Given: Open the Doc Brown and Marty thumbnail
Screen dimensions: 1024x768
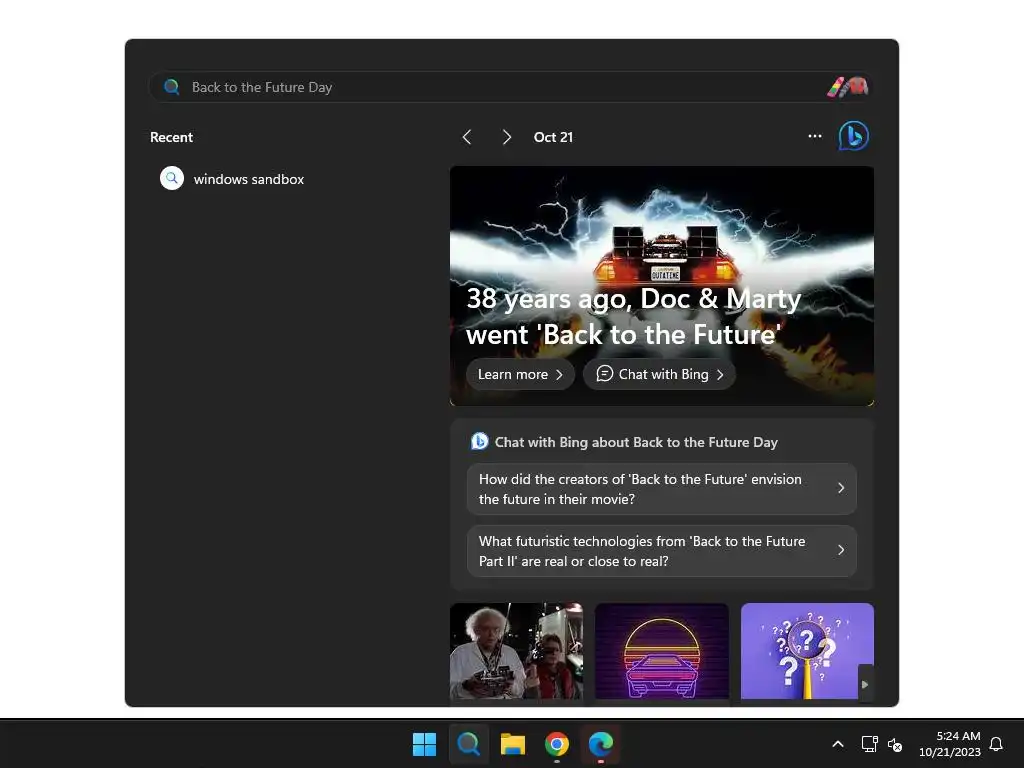Looking at the screenshot, I should (x=517, y=651).
